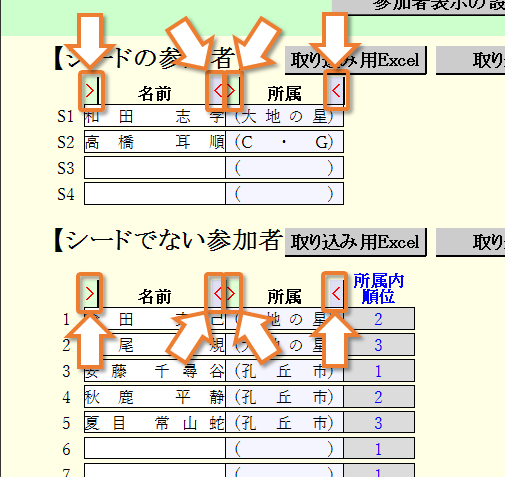505x477 pixels.
Task: Click empty row 6 name field
Action: pos(155,448)
